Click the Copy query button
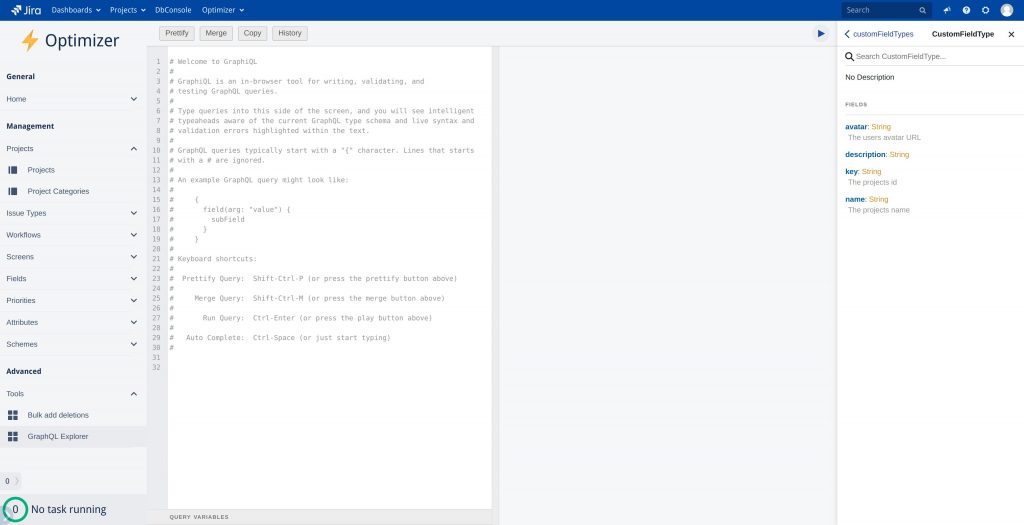 click(253, 33)
